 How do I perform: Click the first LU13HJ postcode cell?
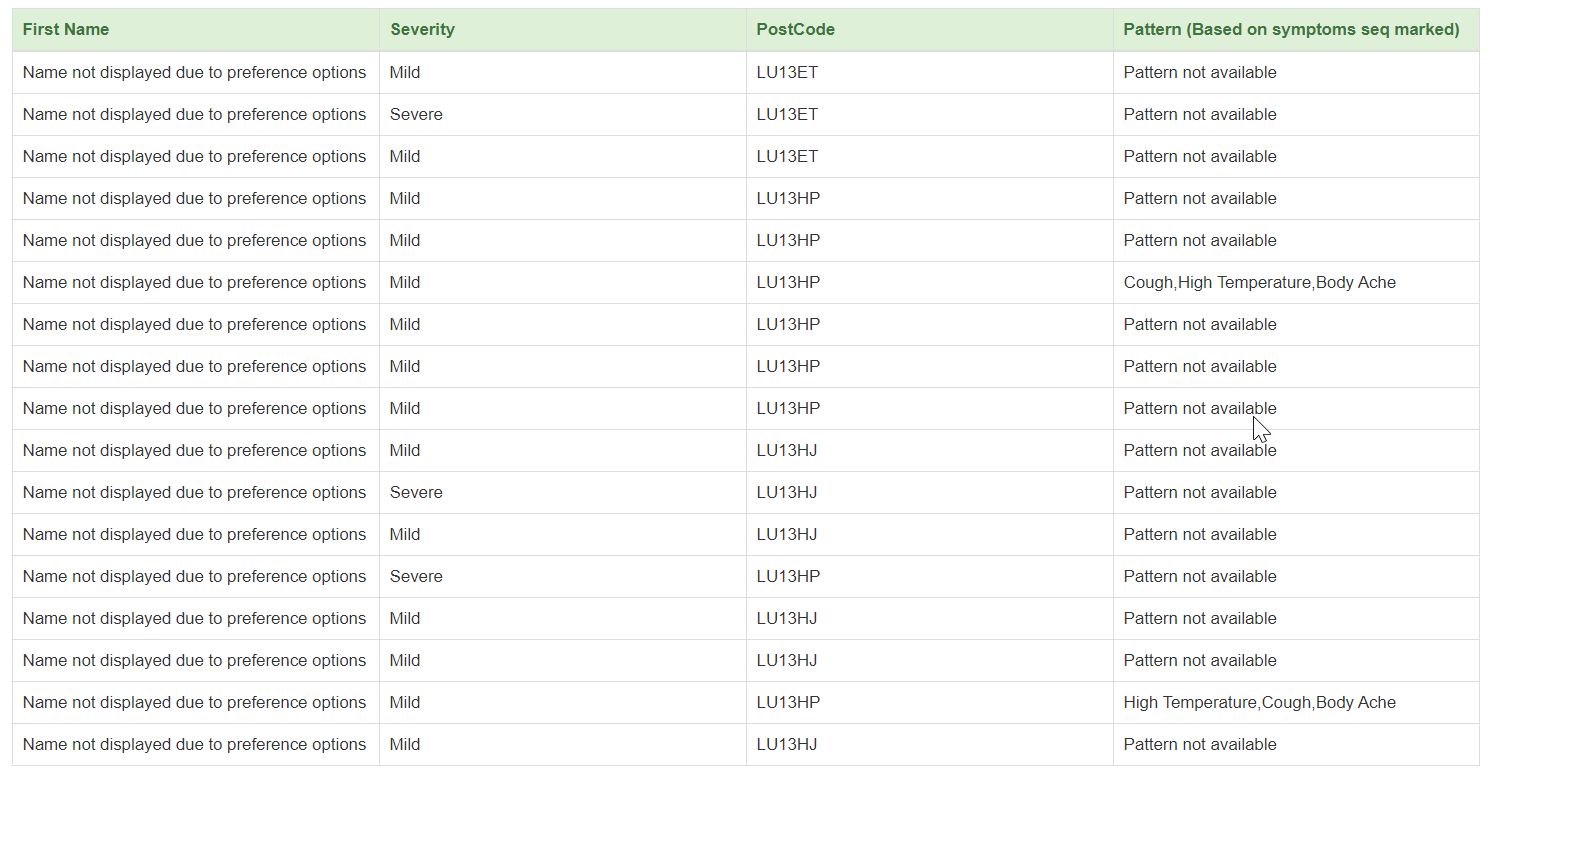click(x=930, y=451)
